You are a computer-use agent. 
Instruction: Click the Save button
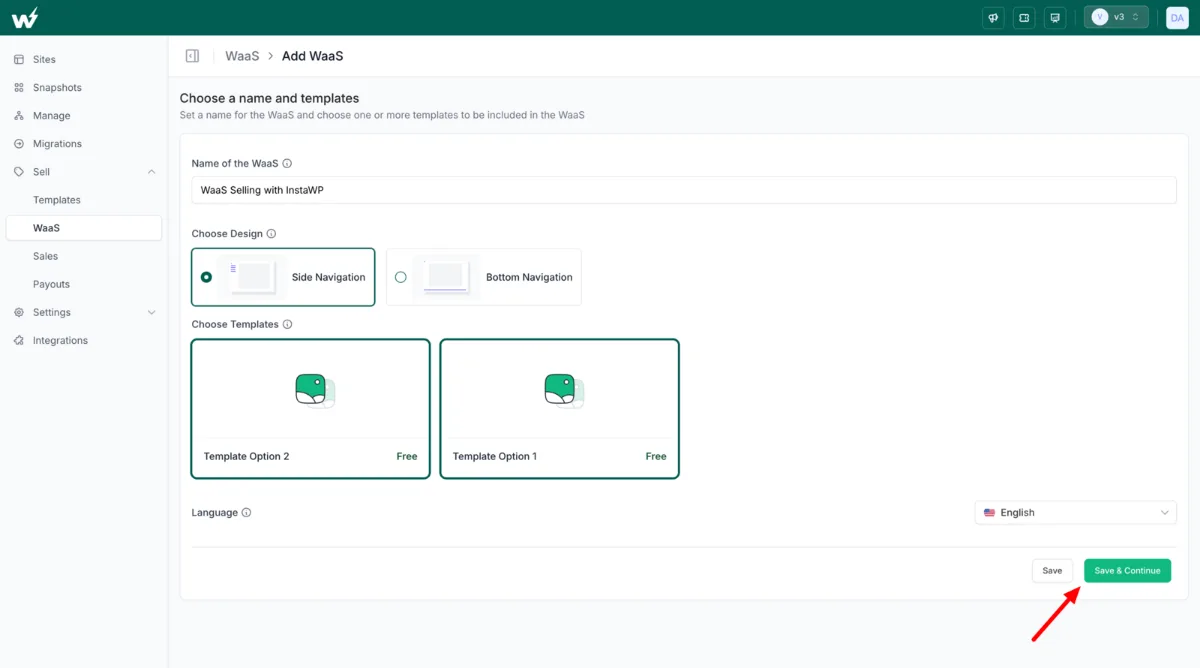point(1052,571)
